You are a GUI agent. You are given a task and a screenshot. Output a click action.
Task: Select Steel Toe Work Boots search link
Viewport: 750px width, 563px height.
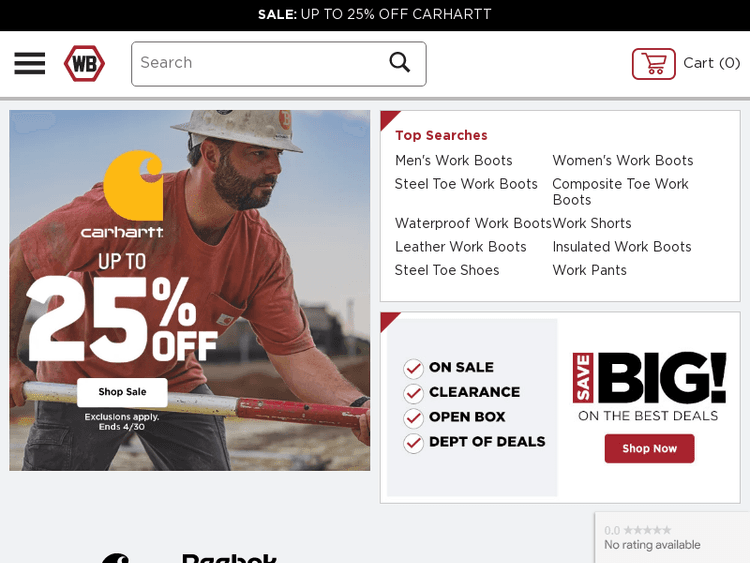coord(466,184)
